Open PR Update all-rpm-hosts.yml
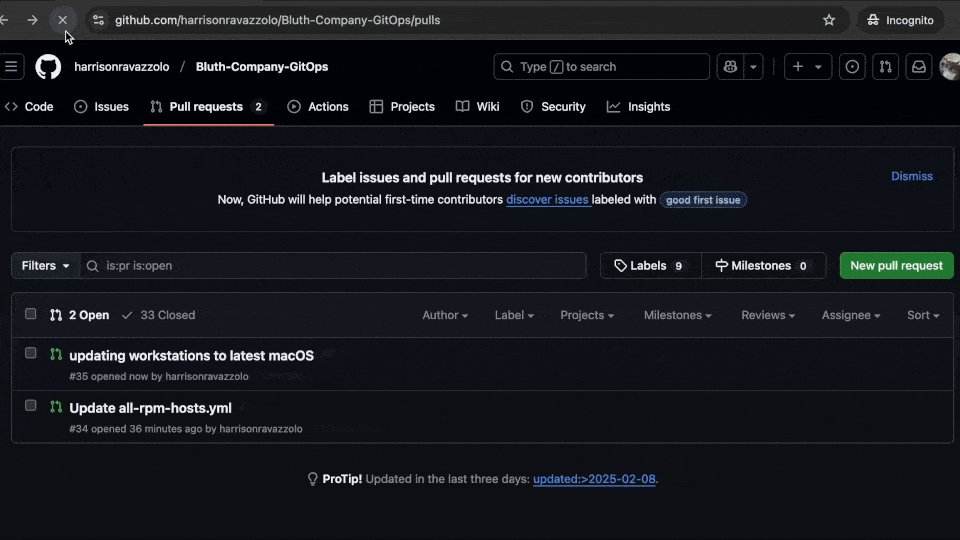The image size is (960, 540). coord(150,408)
